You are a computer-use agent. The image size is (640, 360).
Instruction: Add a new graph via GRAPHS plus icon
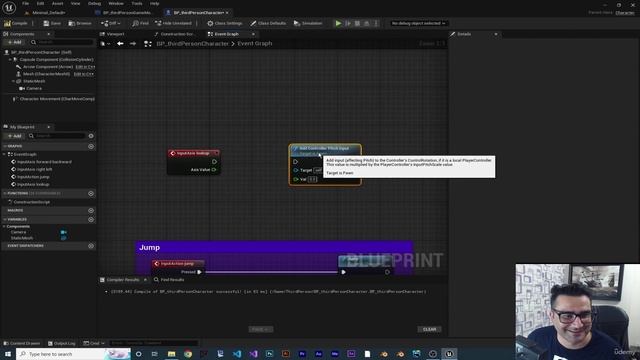click(91, 146)
